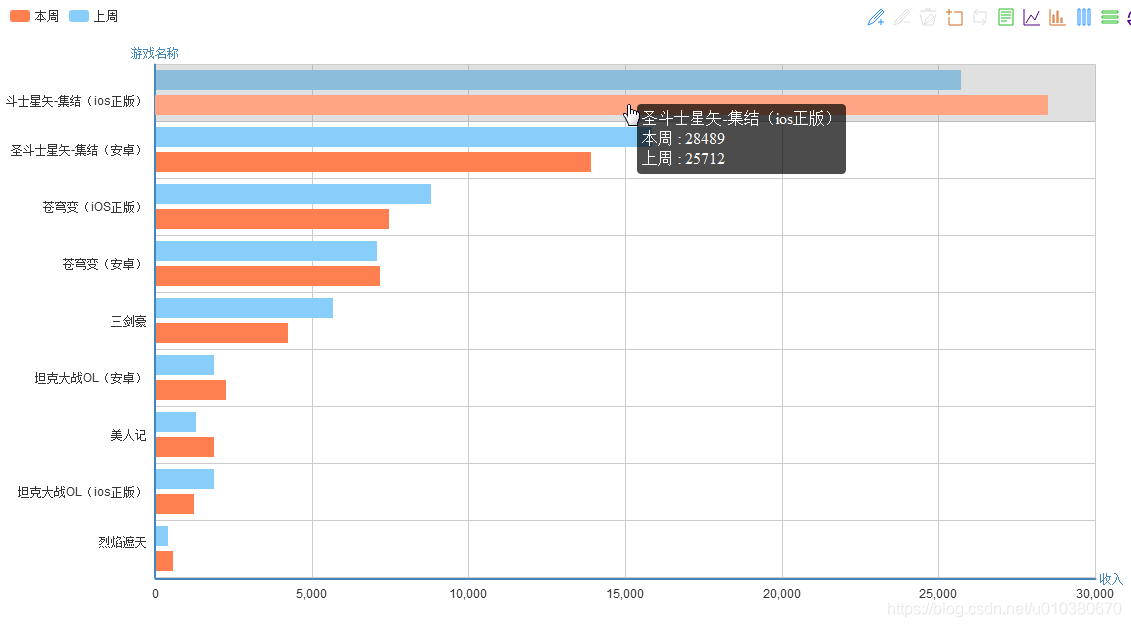Viewport: 1131px width, 627px height.
Task: Click 上周 bar for 坦克大战OL（安卓）
Action: click(x=185, y=365)
